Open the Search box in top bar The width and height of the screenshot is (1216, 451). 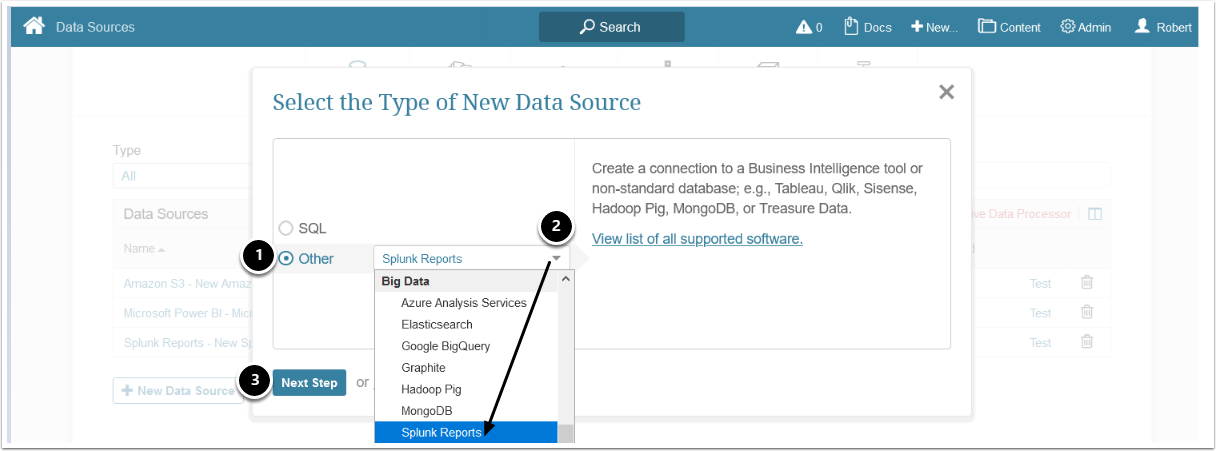[x=611, y=27]
